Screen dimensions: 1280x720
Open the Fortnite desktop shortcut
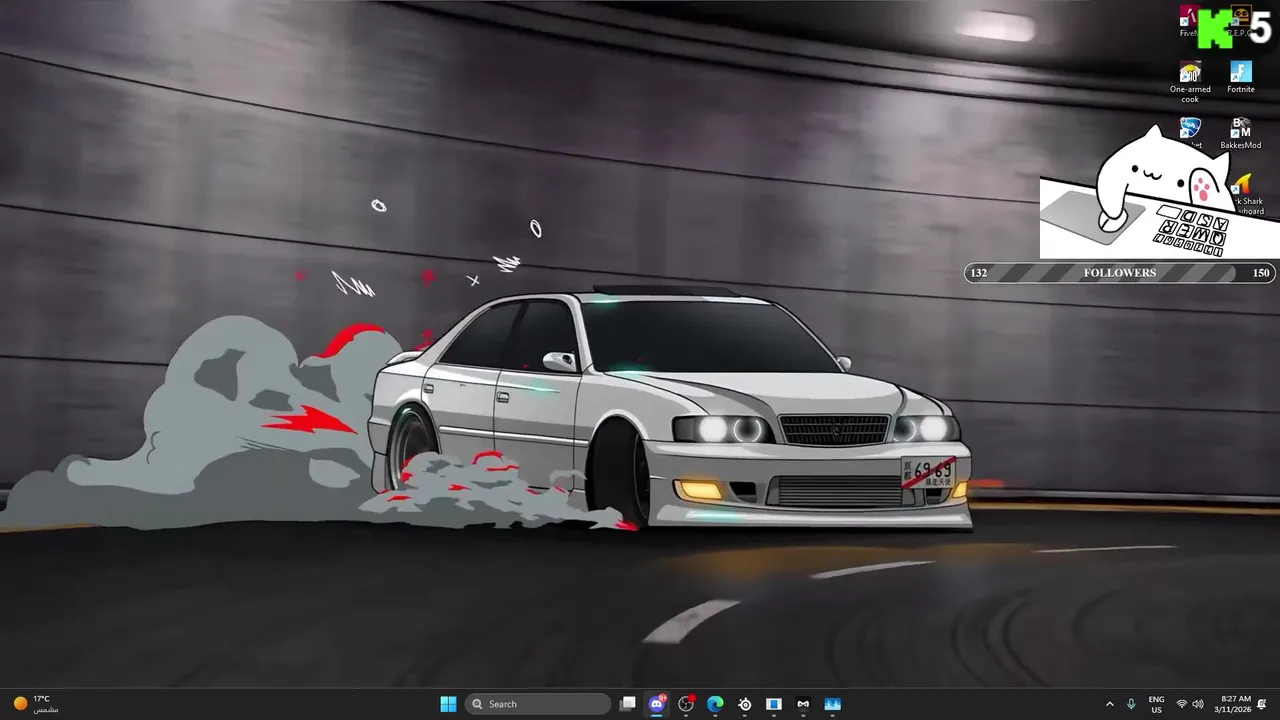(x=1240, y=77)
